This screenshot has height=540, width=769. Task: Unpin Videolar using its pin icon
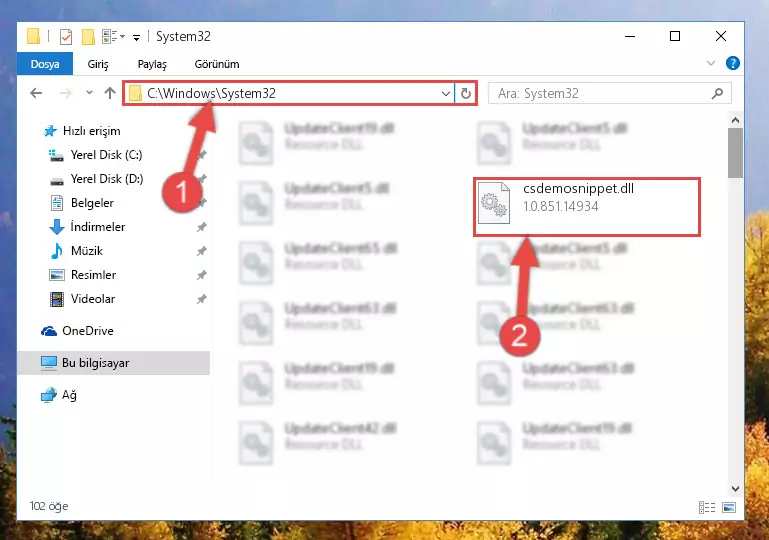coord(202,299)
